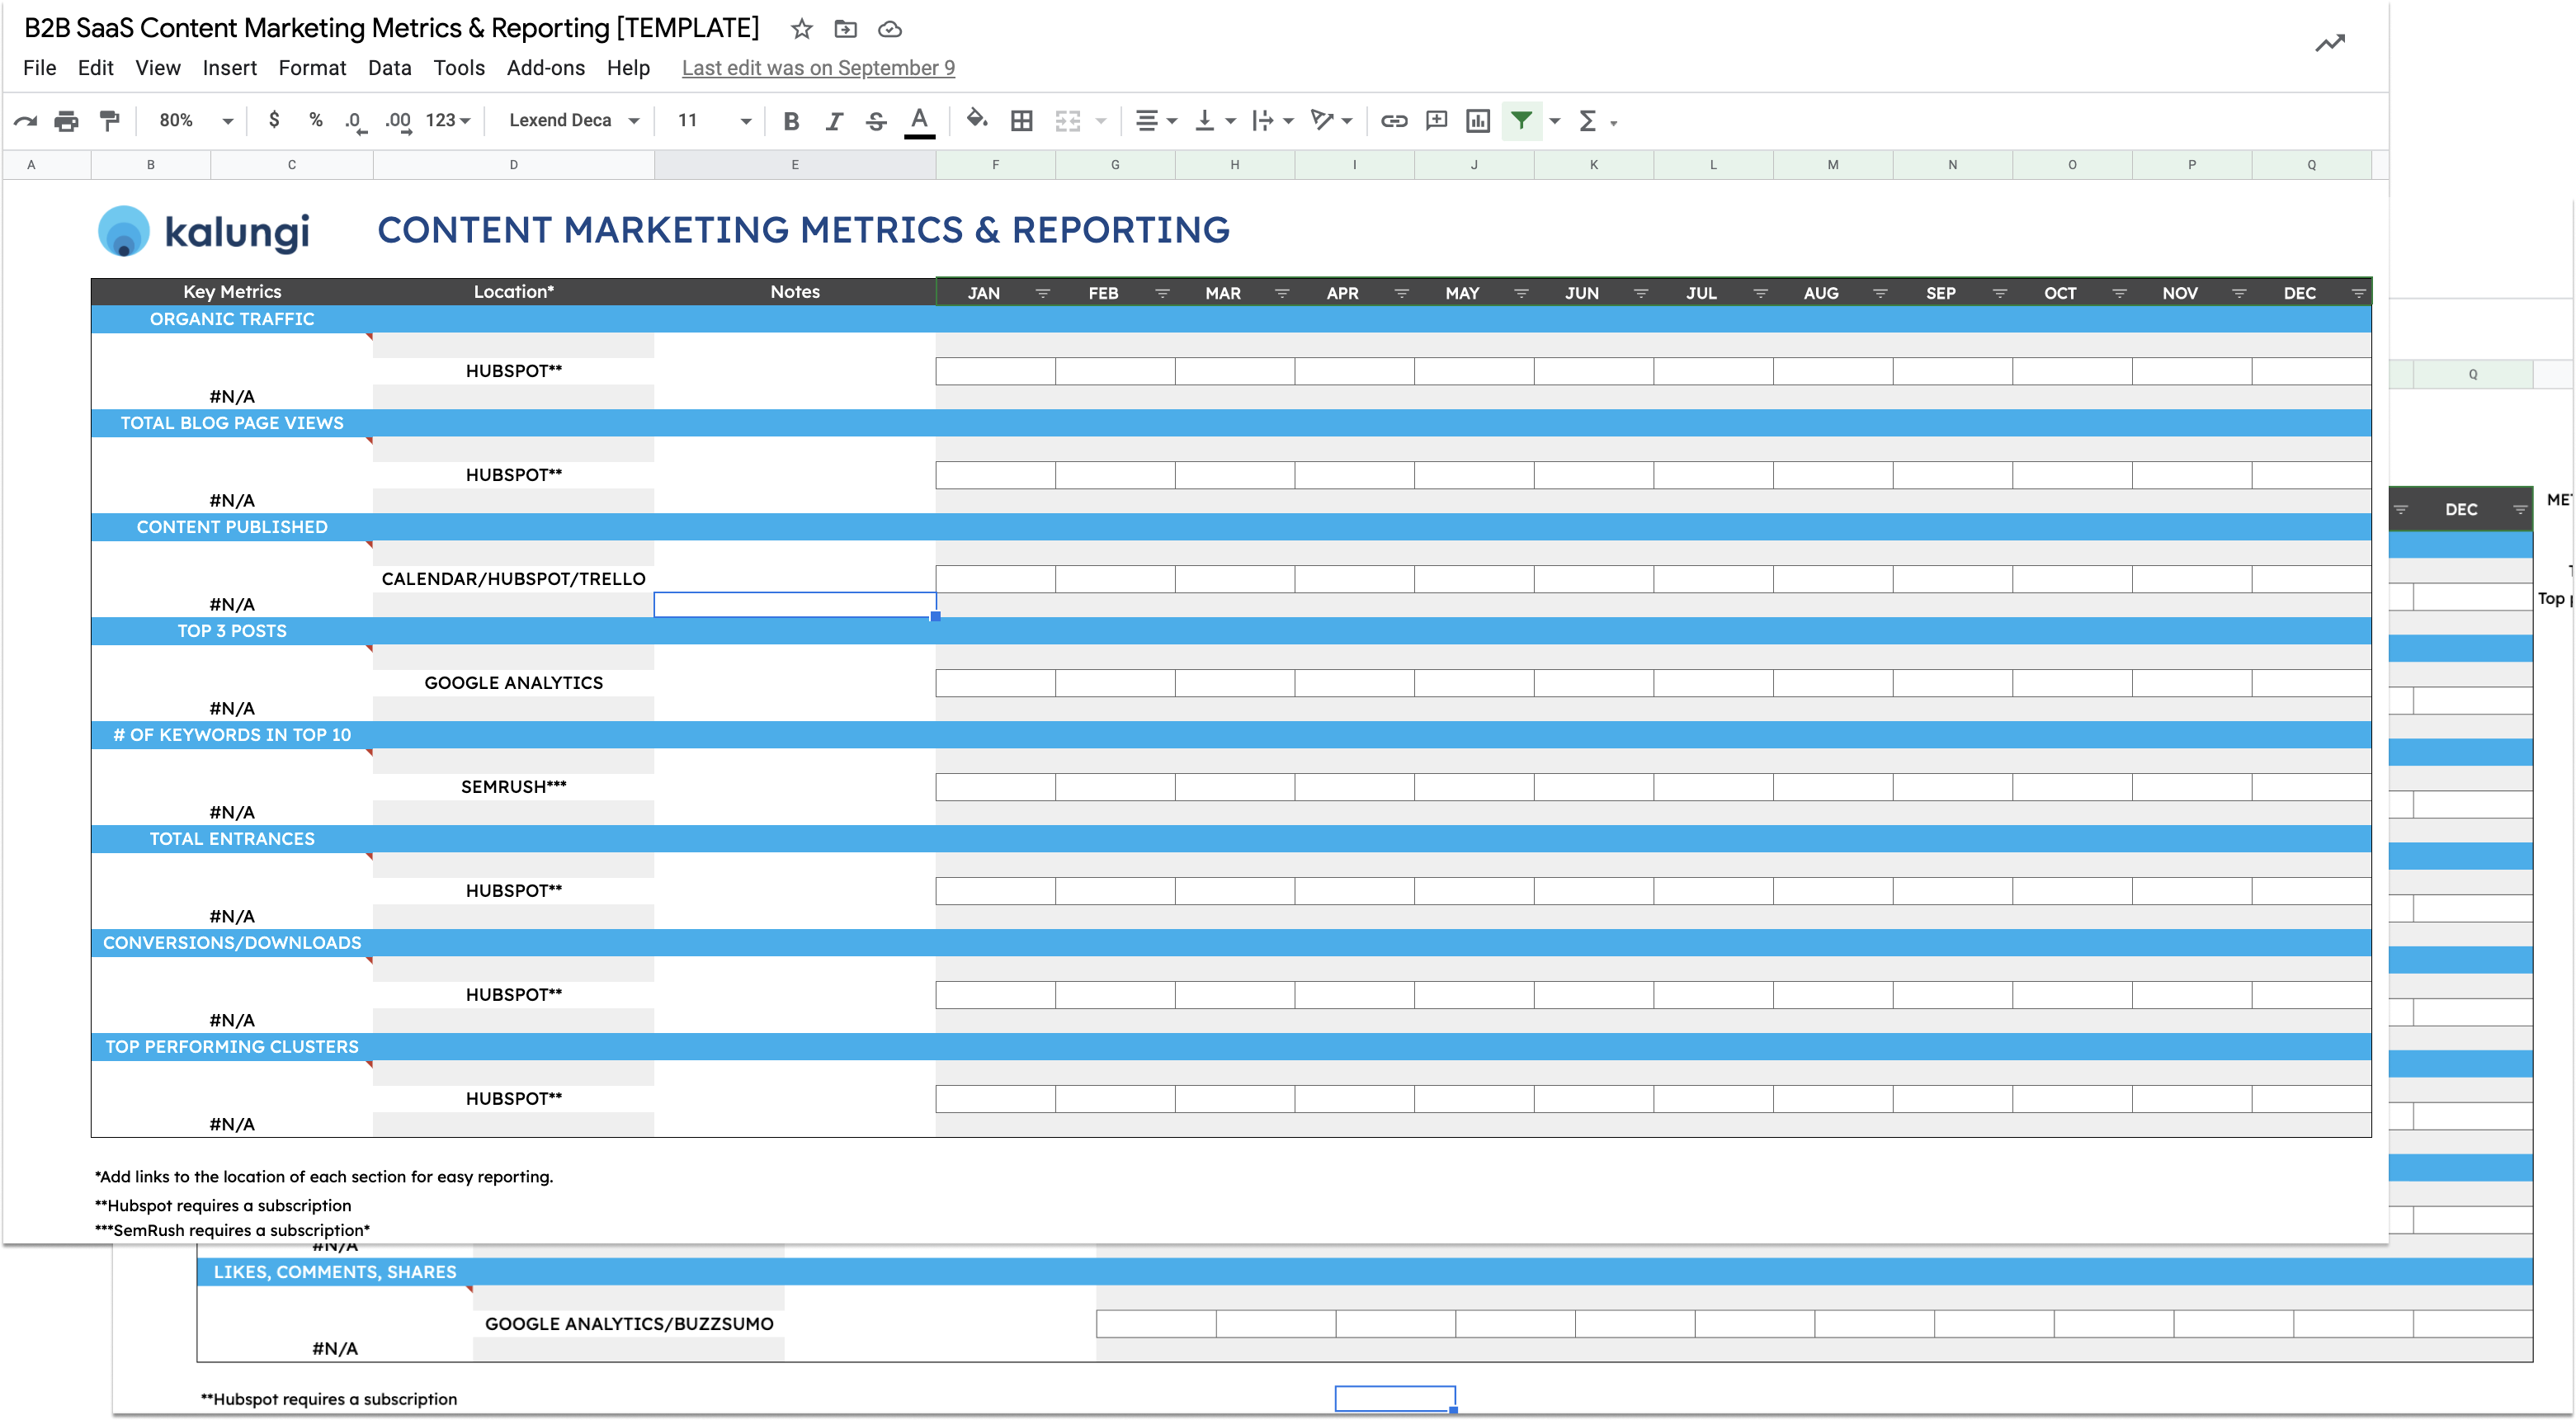
Task: Toggle the green filter button
Action: (1521, 121)
